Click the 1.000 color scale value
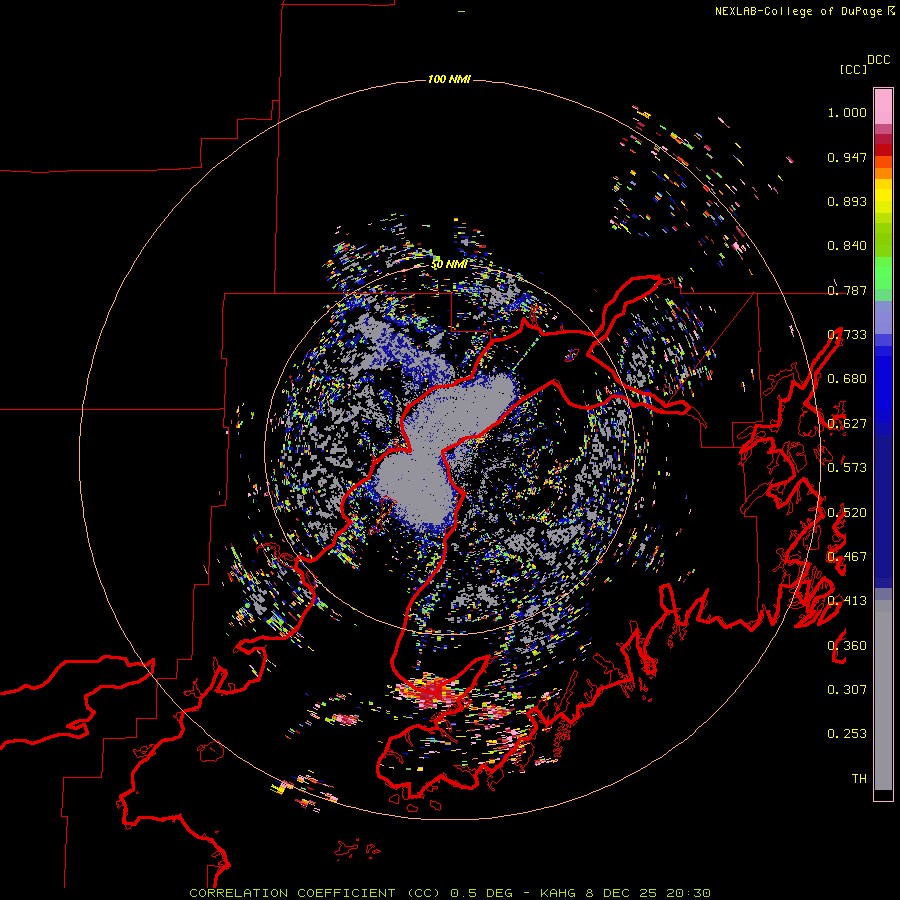This screenshot has width=900, height=900. click(x=847, y=112)
